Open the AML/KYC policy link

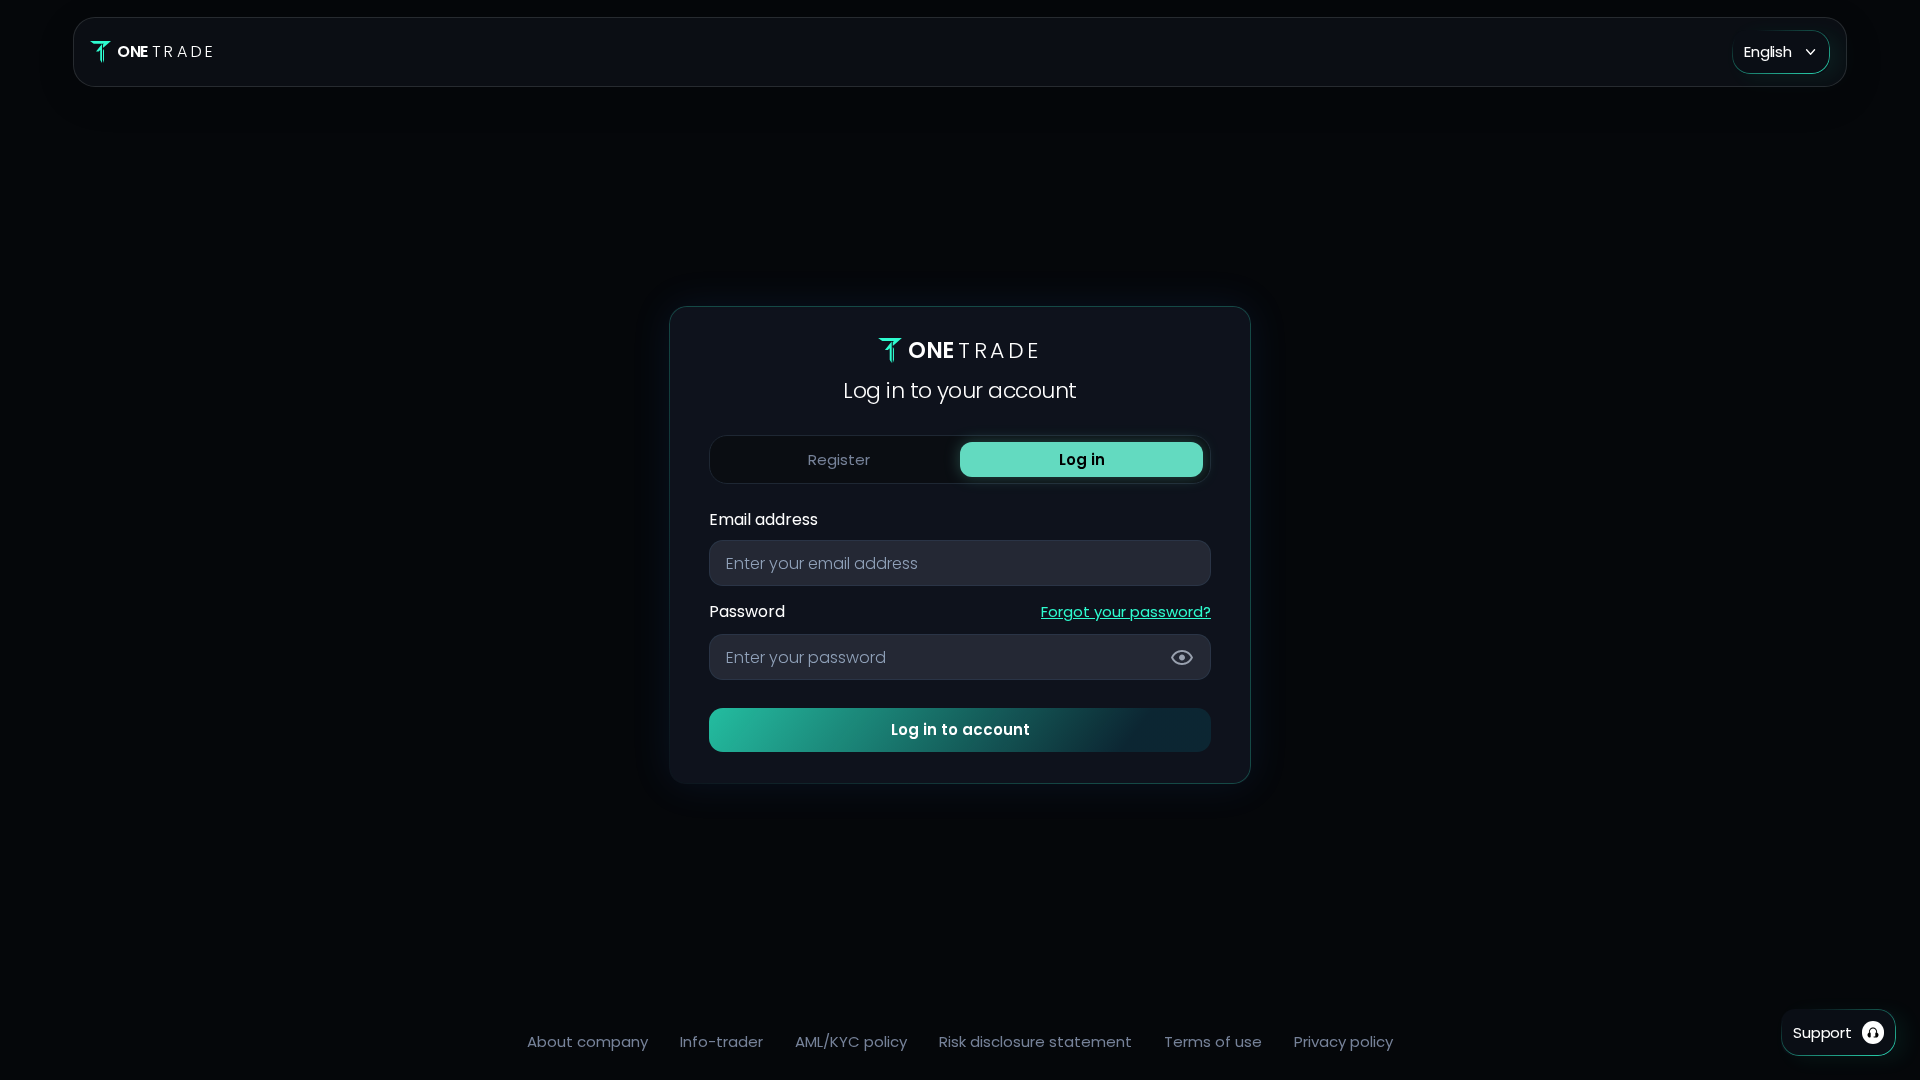coord(850,1042)
